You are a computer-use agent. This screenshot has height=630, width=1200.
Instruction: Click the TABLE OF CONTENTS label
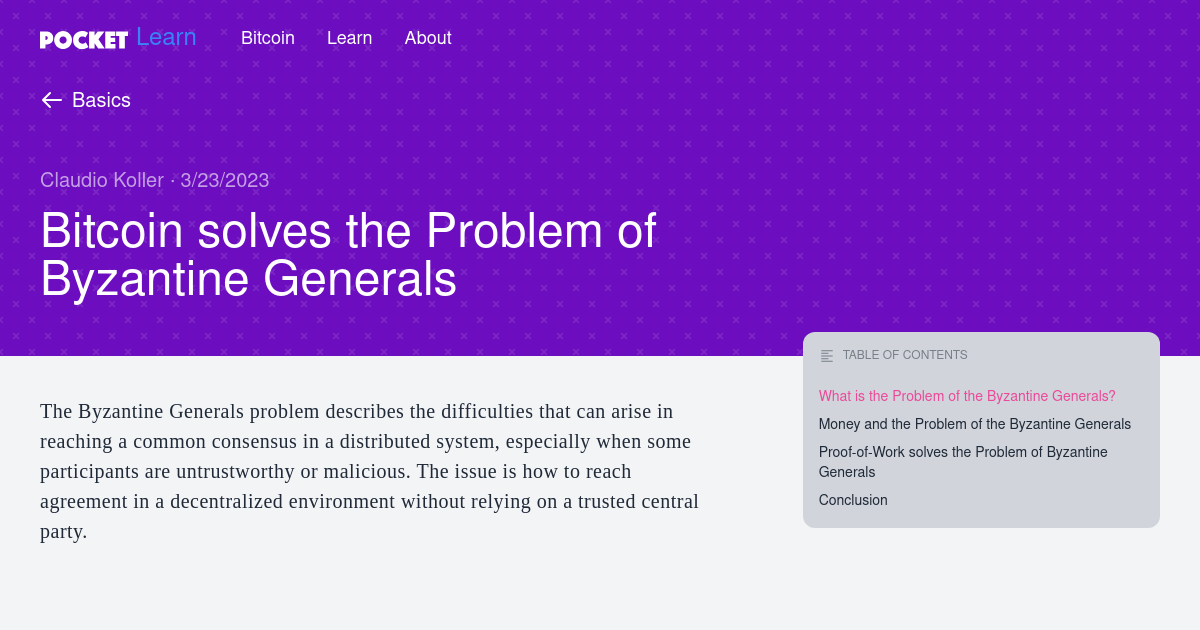tap(905, 355)
